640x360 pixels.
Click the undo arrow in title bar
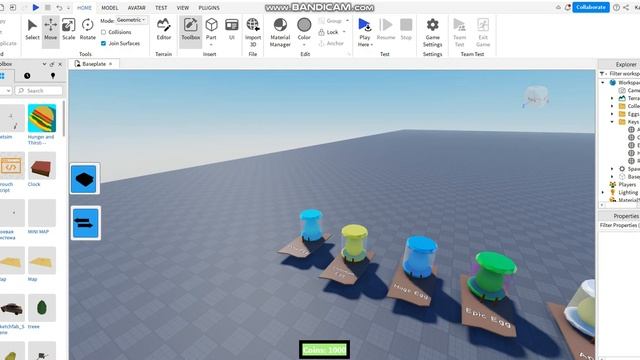tap(59, 7)
